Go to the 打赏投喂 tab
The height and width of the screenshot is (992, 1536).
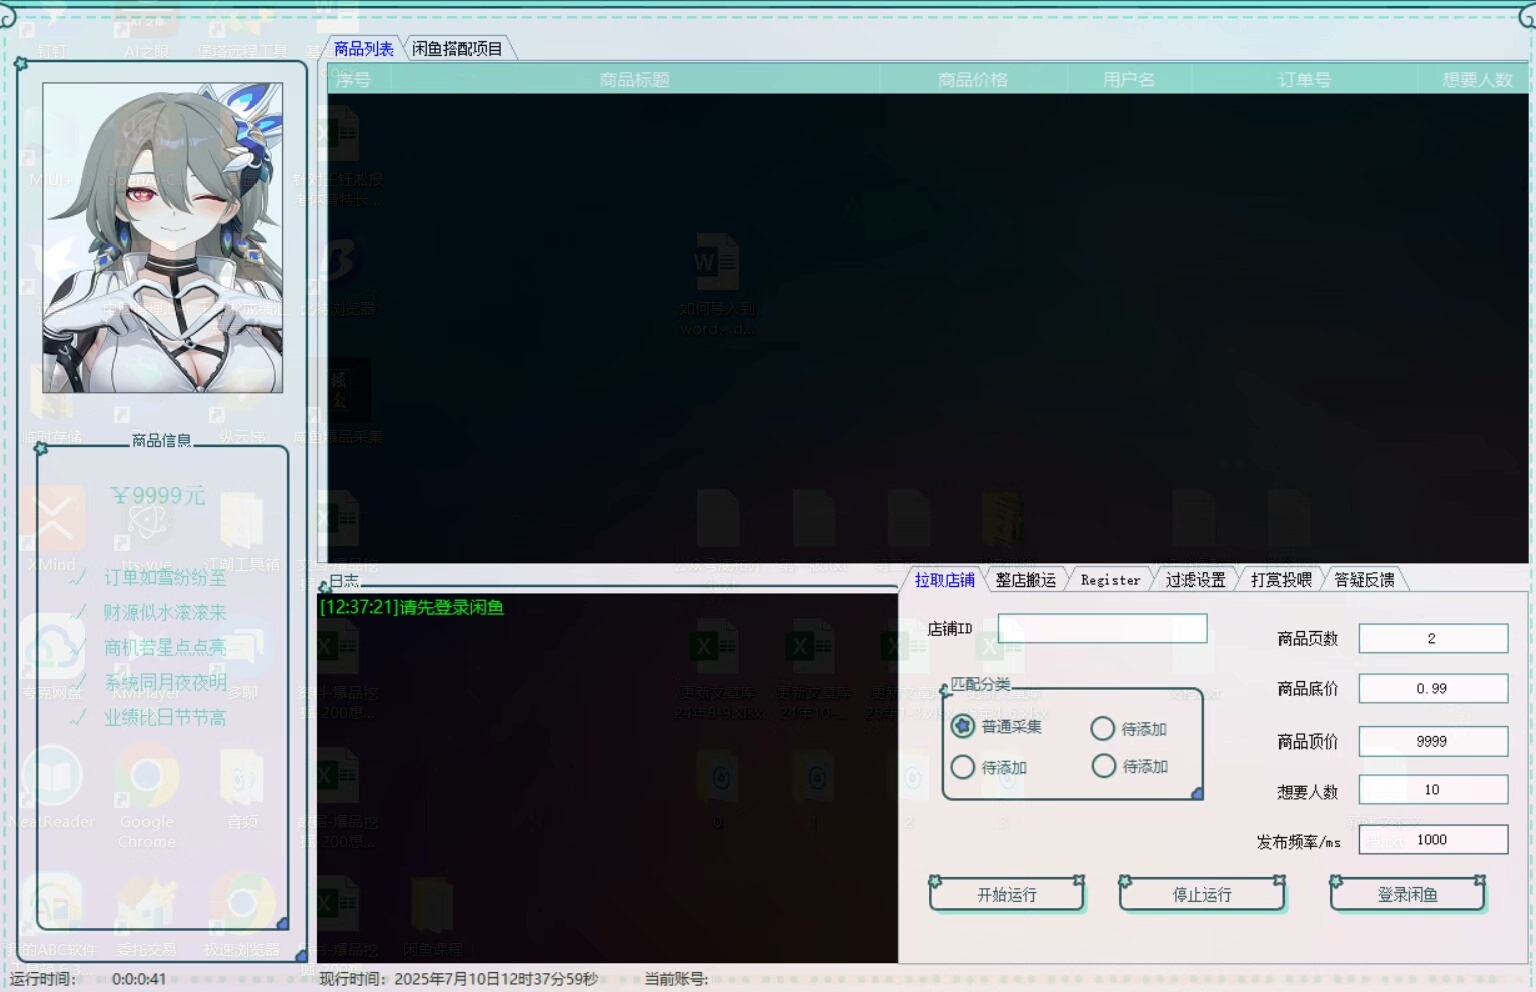tap(1281, 580)
